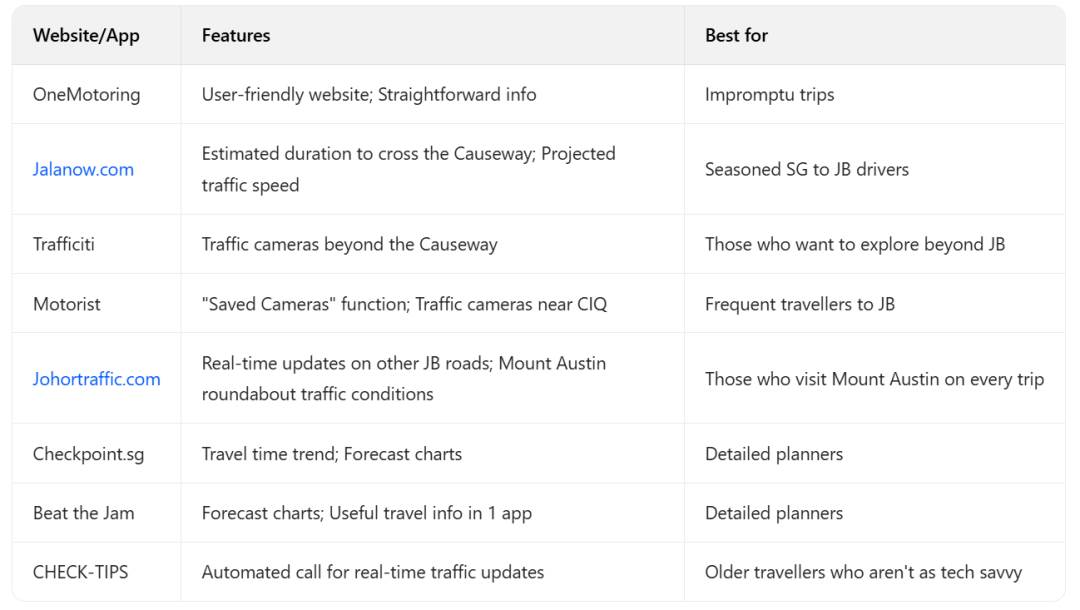Viewport: 1080px width, 610px height.
Task: Select the Trafficiti cell
Action: click(x=64, y=244)
